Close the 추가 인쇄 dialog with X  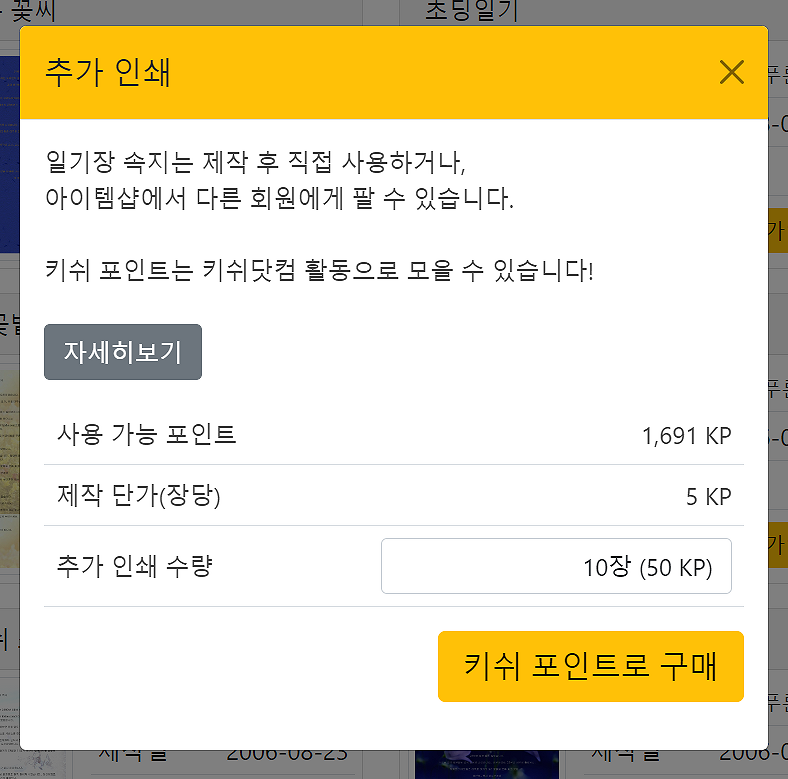click(732, 72)
